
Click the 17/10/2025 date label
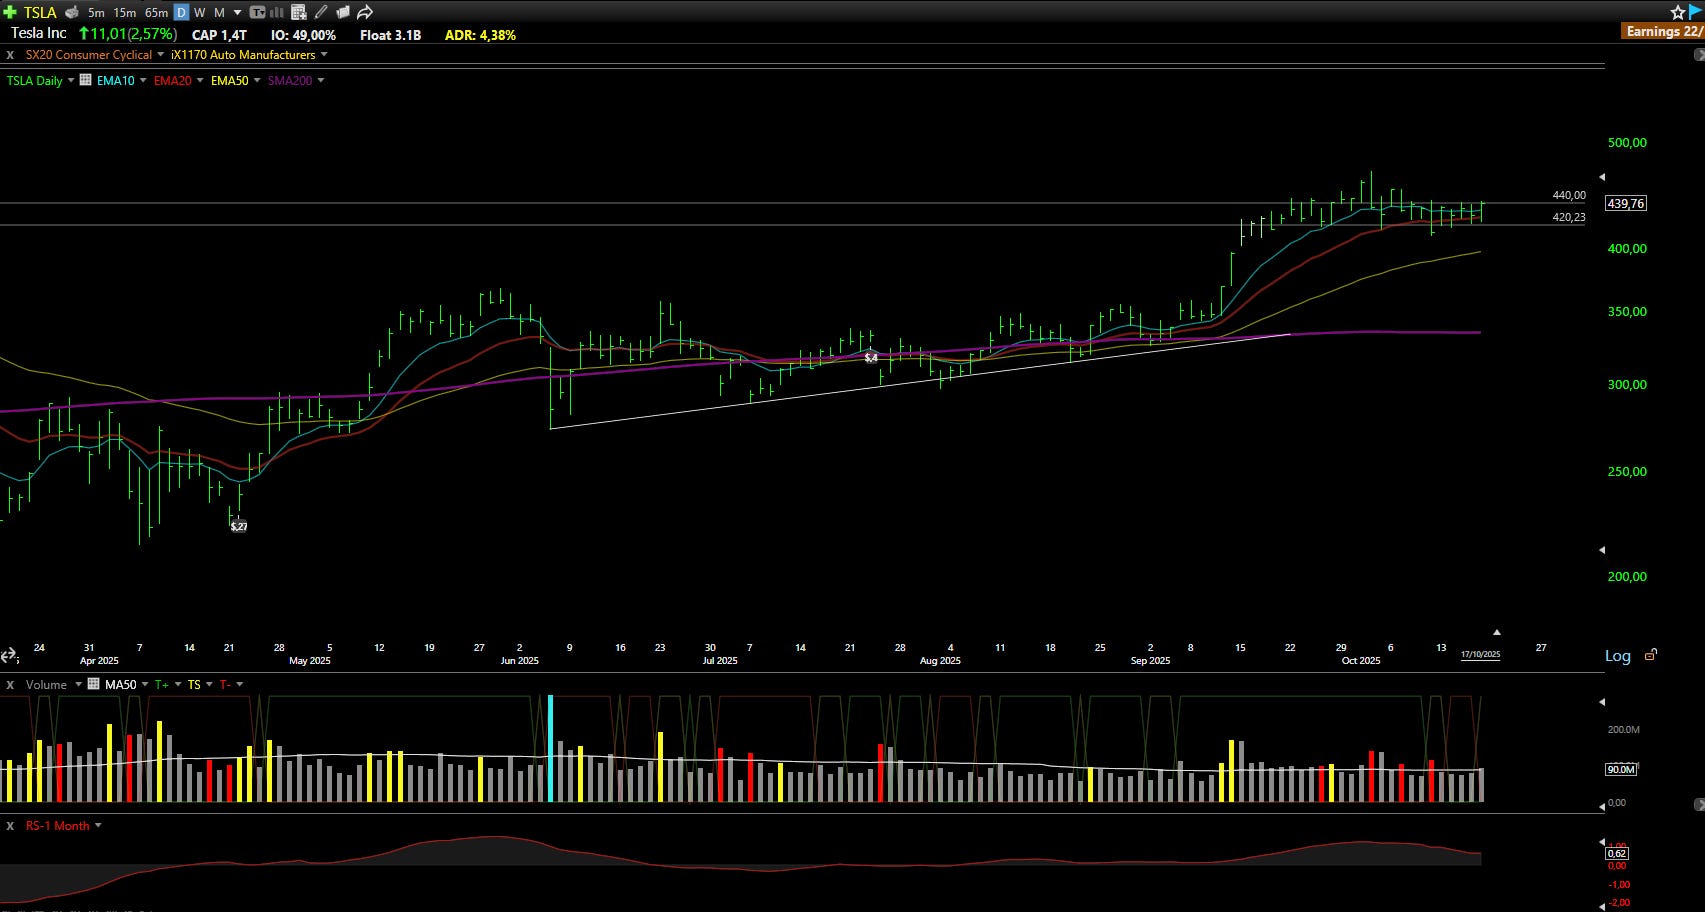pyautogui.click(x=1480, y=655)
